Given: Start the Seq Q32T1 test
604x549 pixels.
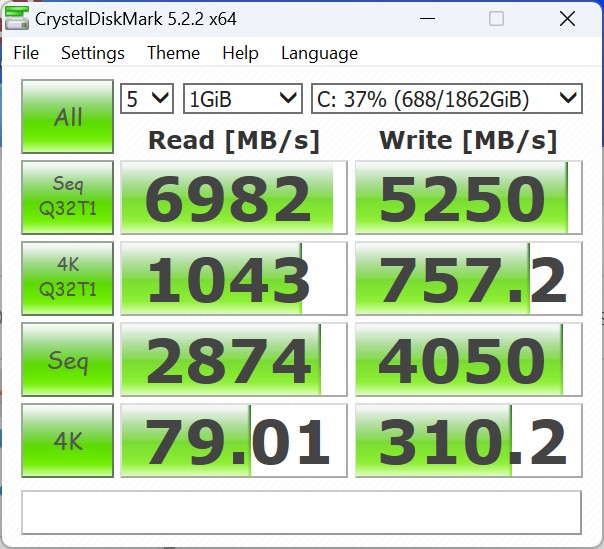Looking at the screenshot, I should (x=68, y=198).
